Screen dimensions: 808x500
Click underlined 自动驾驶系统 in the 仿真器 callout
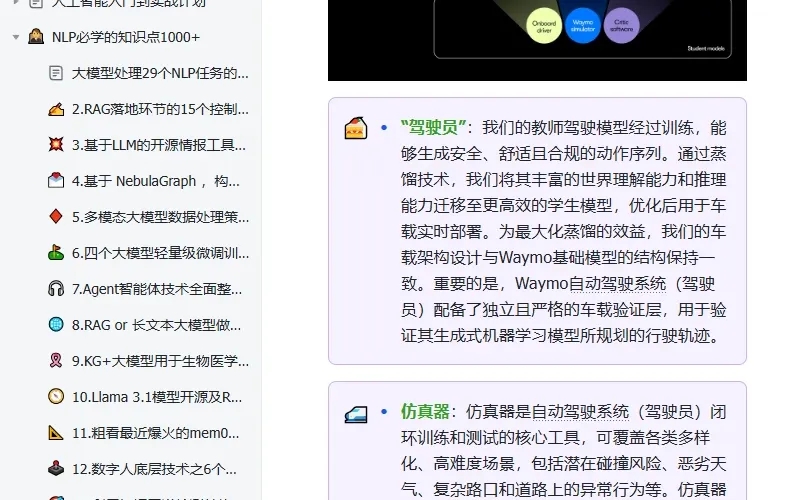pyautogui.click(x=580, y=411)
